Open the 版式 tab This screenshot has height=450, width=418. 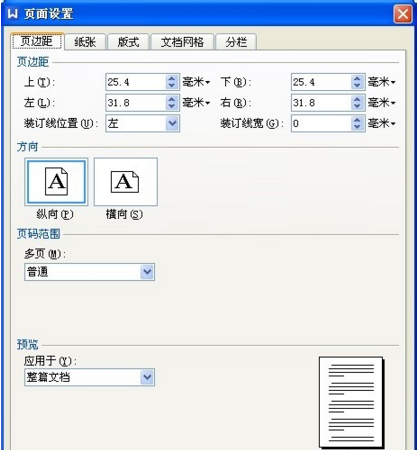coord(128,42)
